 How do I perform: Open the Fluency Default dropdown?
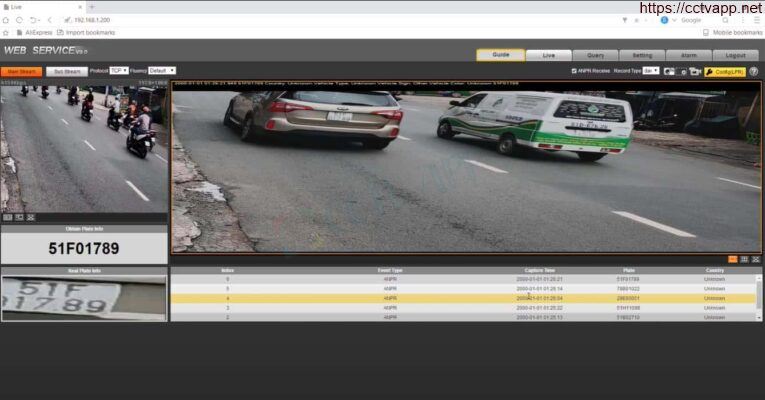tap(161, 71)
